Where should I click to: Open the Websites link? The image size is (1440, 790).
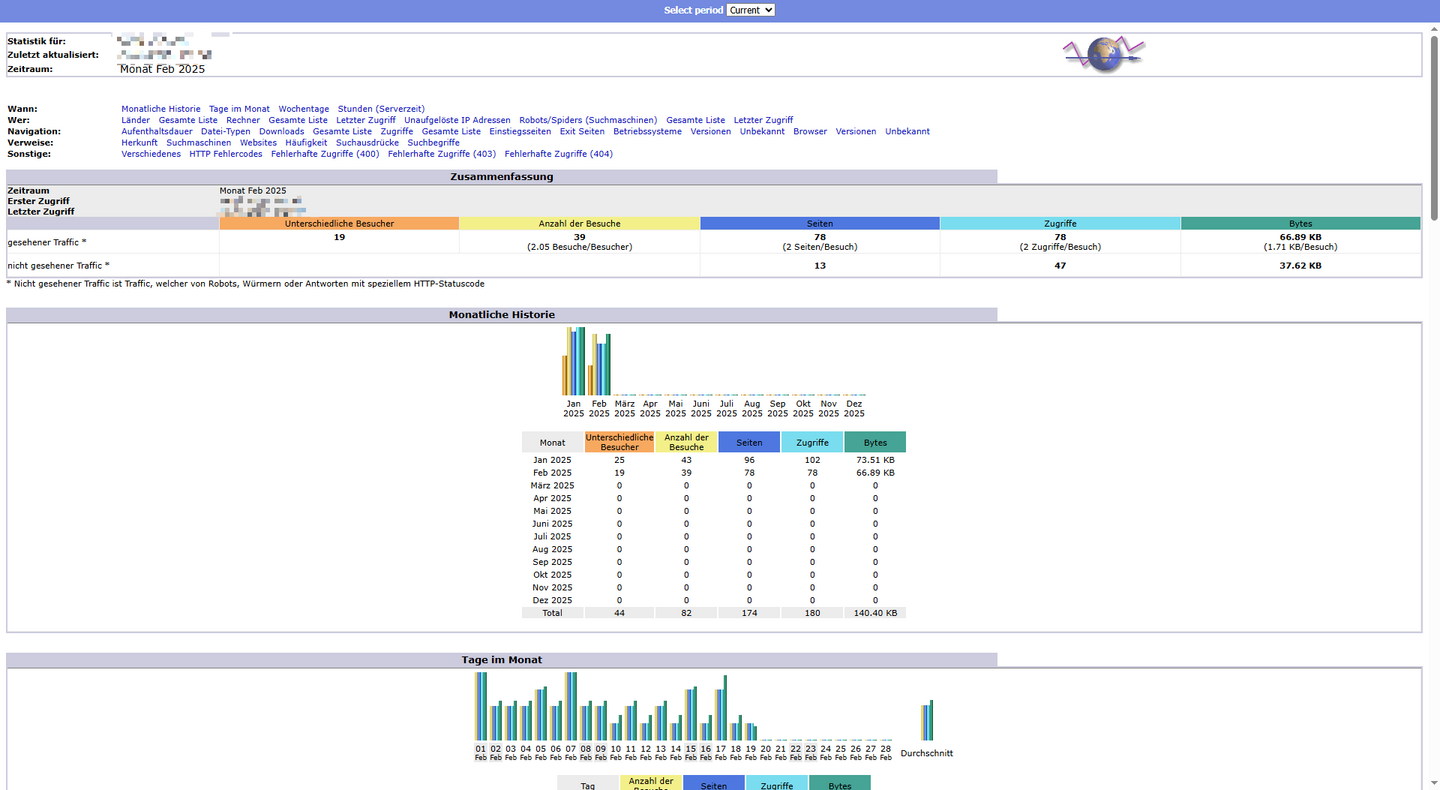coord(258,143)
